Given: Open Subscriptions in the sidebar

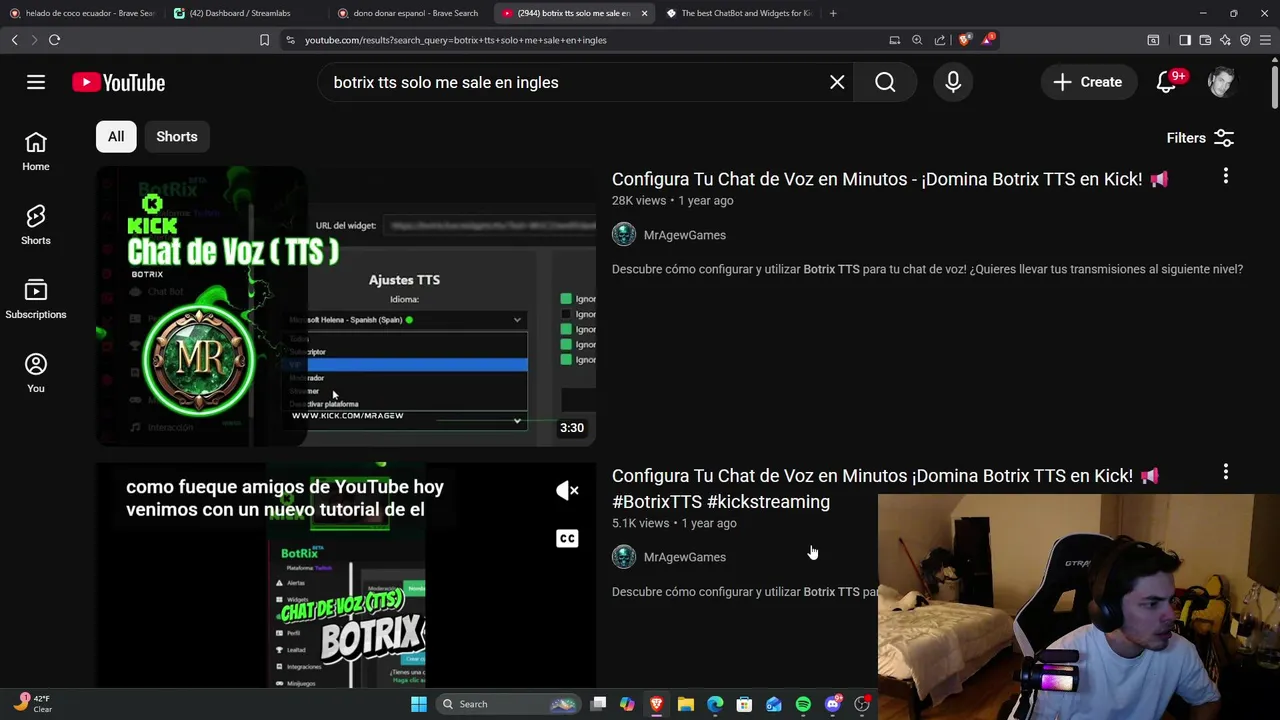Looking at the screenshot, I should [x=36, y=300].
